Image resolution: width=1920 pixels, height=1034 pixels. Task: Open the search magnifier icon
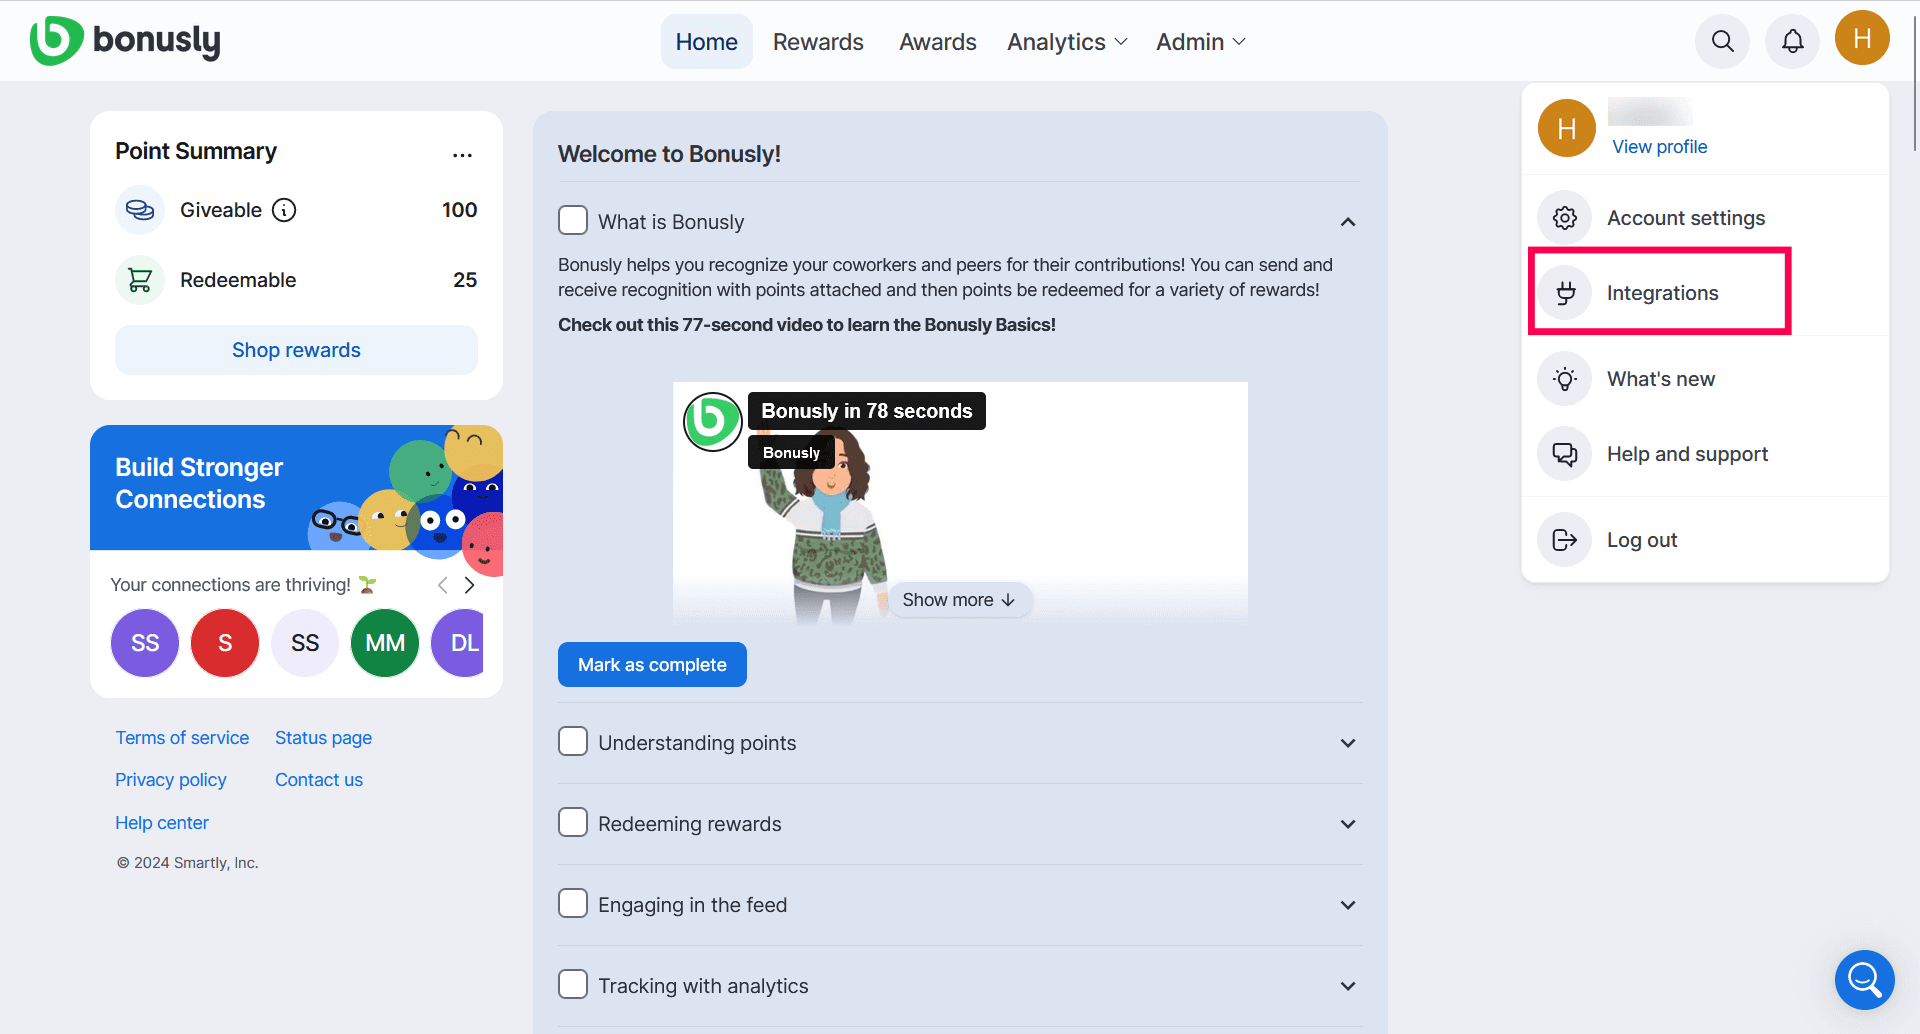(x=1722, y=41)
